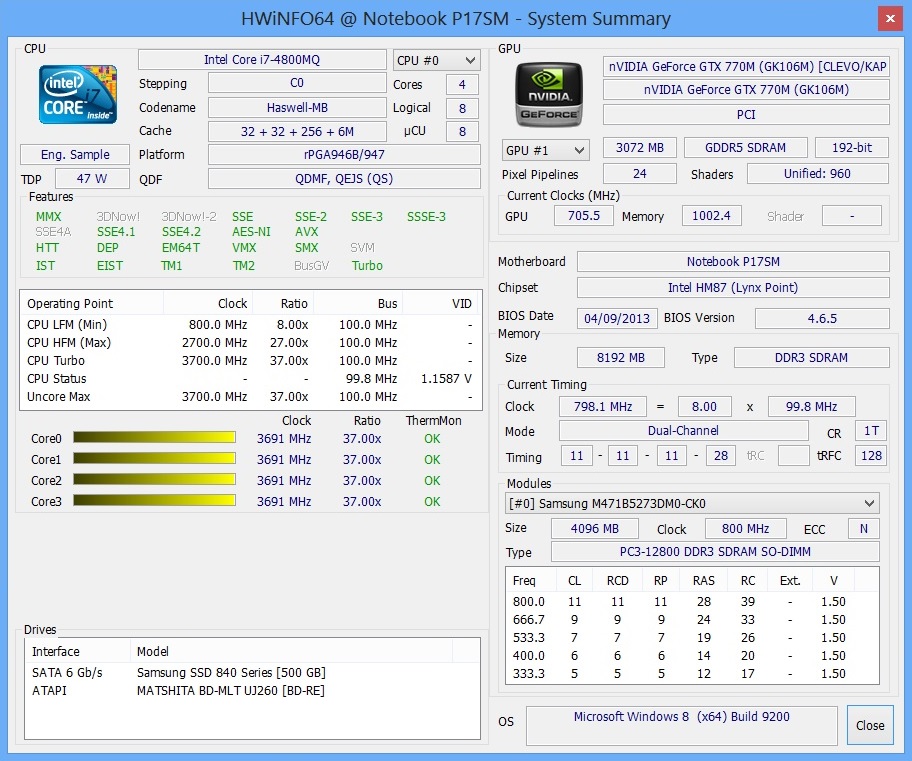The width and height of the screenshot is (912, 761).
Task: Click the Interface column header in Drives
Action: click(x=78, y=652)
